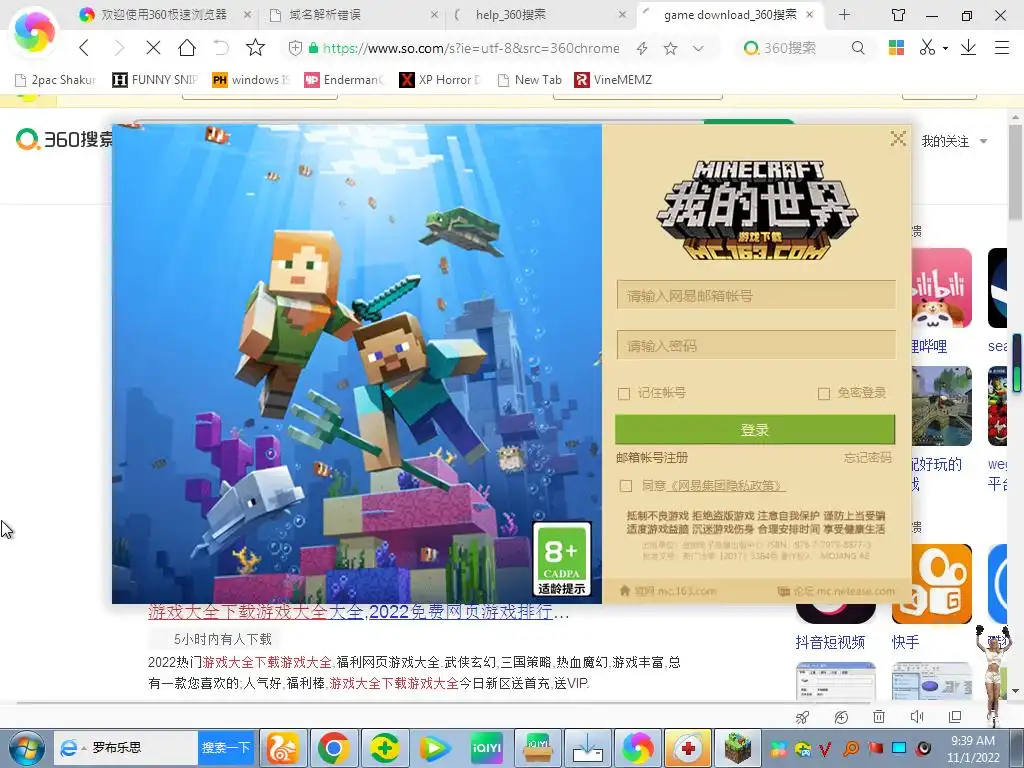The width and height of the screenshot is (1024, 768).
Task: Click the taskbar clock showing 9:39 AM
Action: (973, 749)
